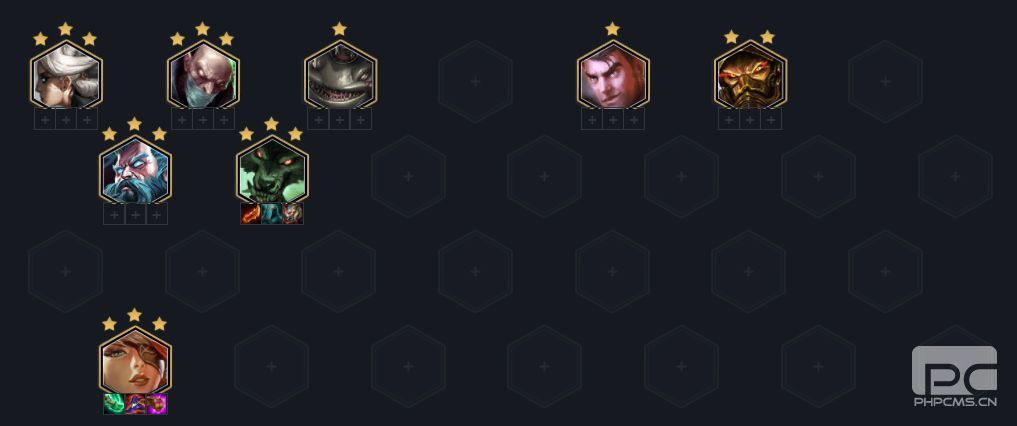Select the blue-bearded Zilean champion hex
The image size is (1017, 426).
[135, 169]
